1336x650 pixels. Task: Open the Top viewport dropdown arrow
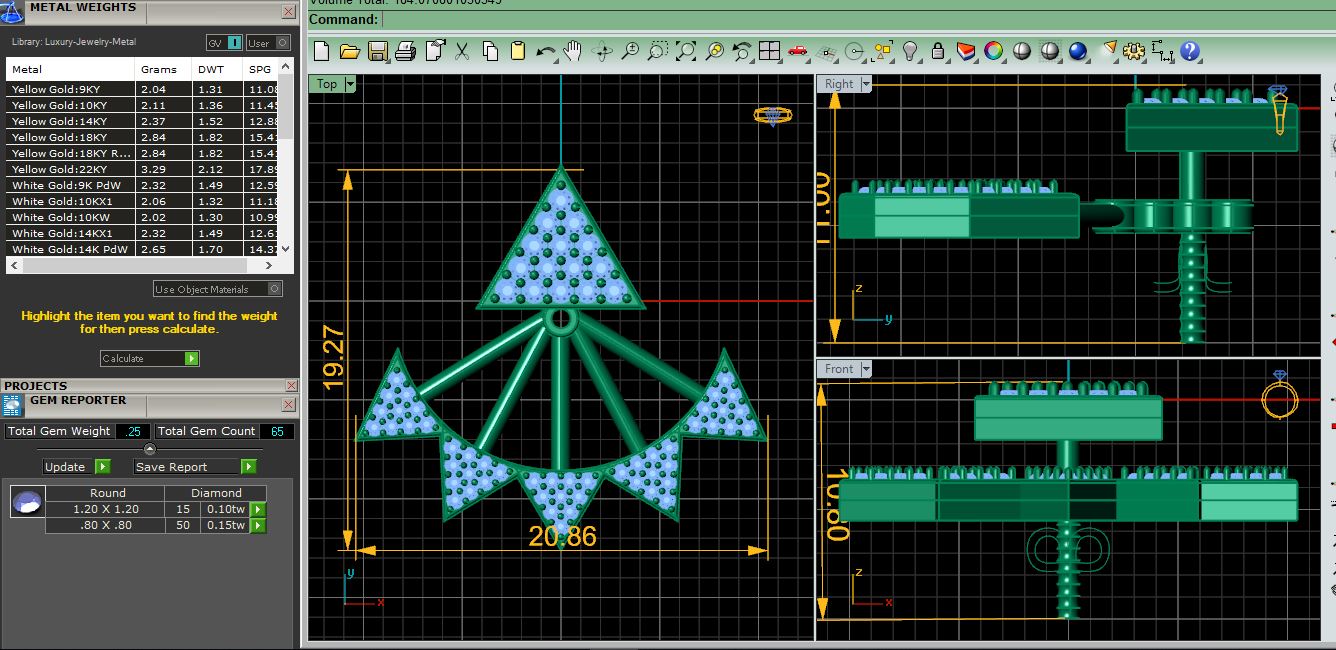(x=350, y=84)
